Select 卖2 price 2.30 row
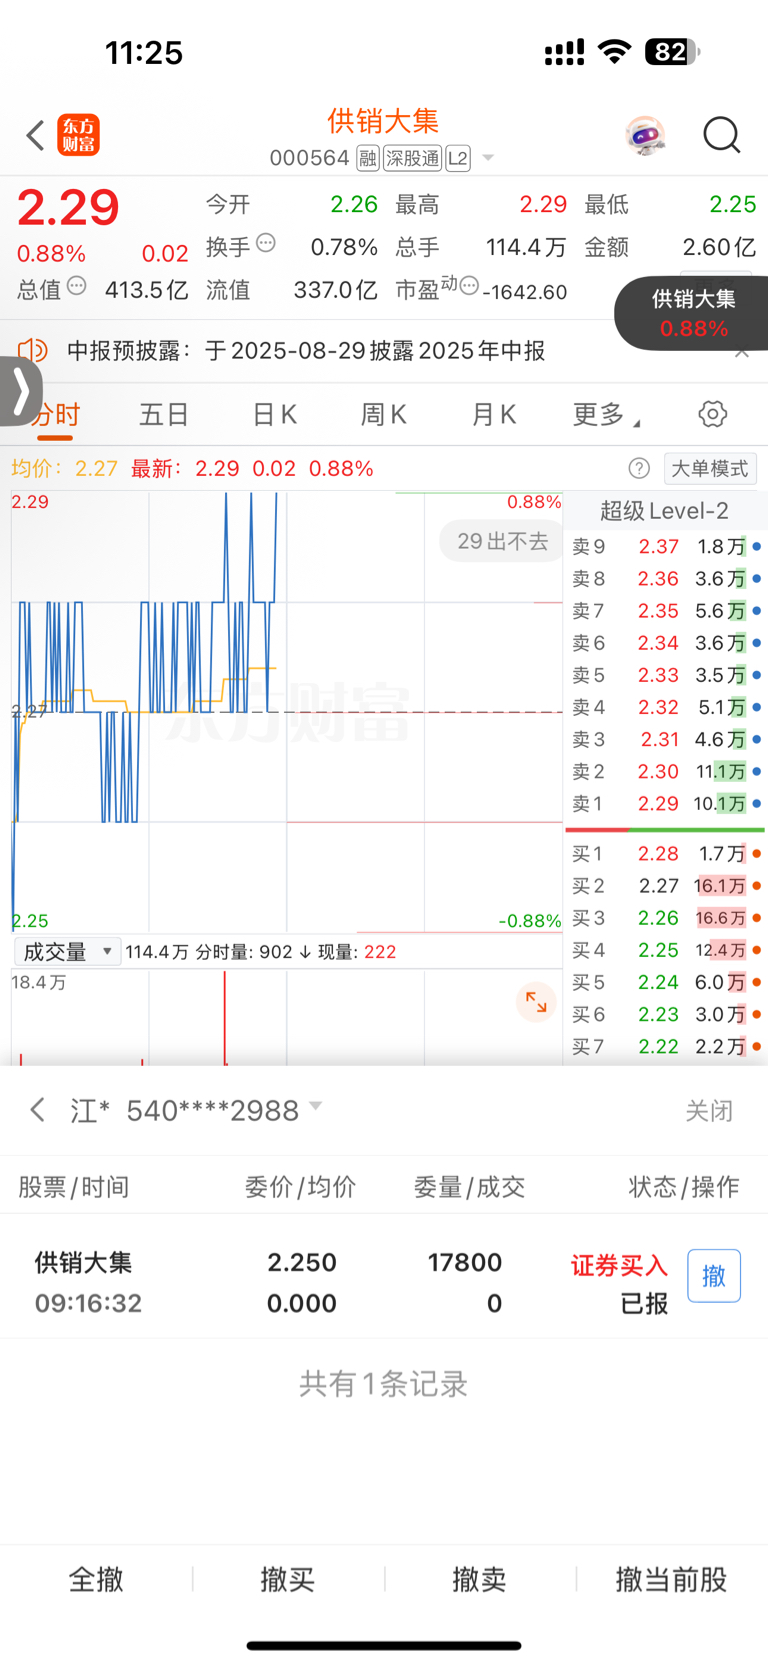This screenshot has width=768, height=1665. [667, 771]
